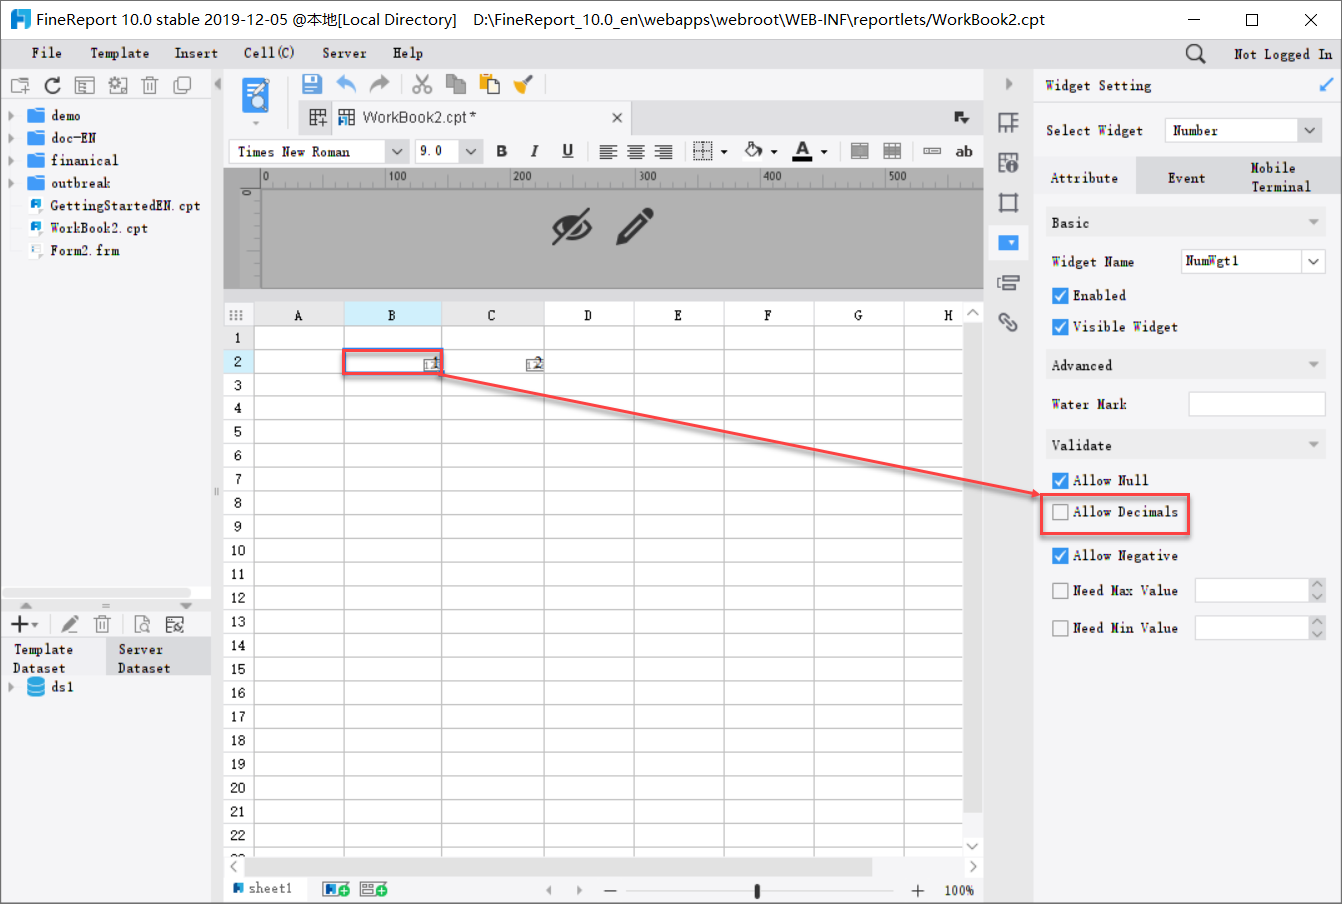Uncheck the Allow Null checkbox
This screenshot has width=1342, height=904.
(x=1060, y=481)
